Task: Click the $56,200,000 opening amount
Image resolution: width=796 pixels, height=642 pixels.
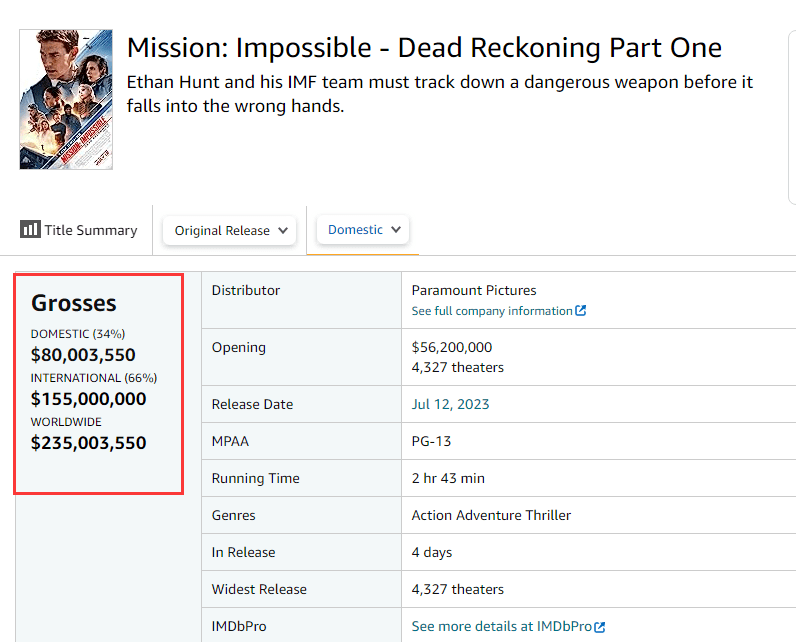Action: (452, 347)
